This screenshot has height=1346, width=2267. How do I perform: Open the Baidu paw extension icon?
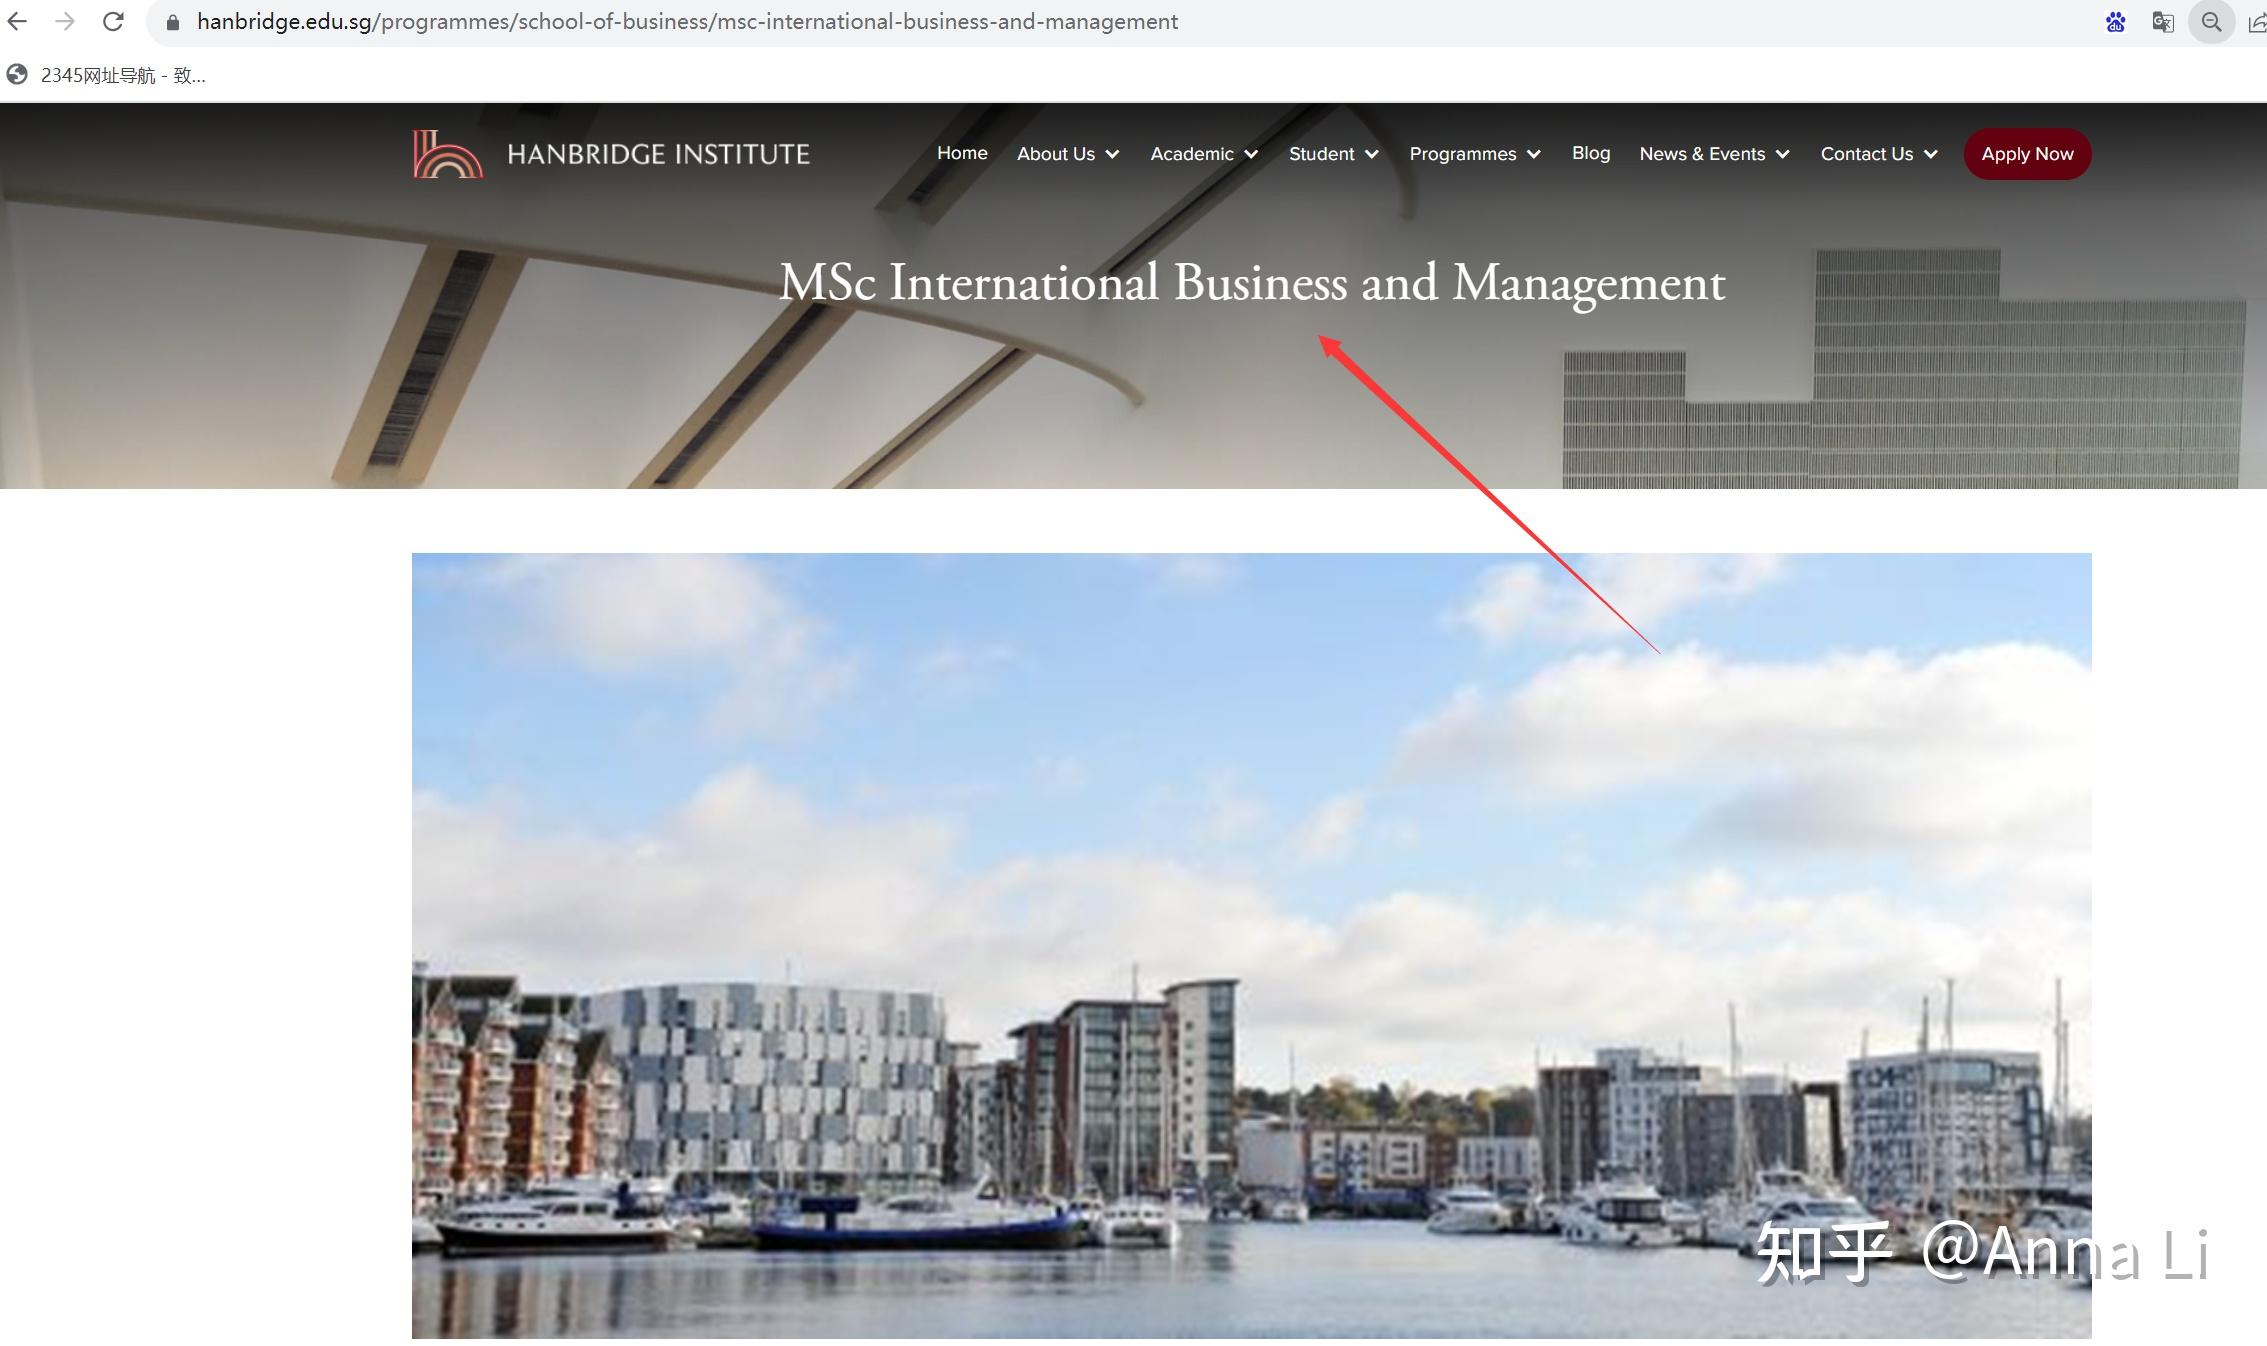point(2115,22)
